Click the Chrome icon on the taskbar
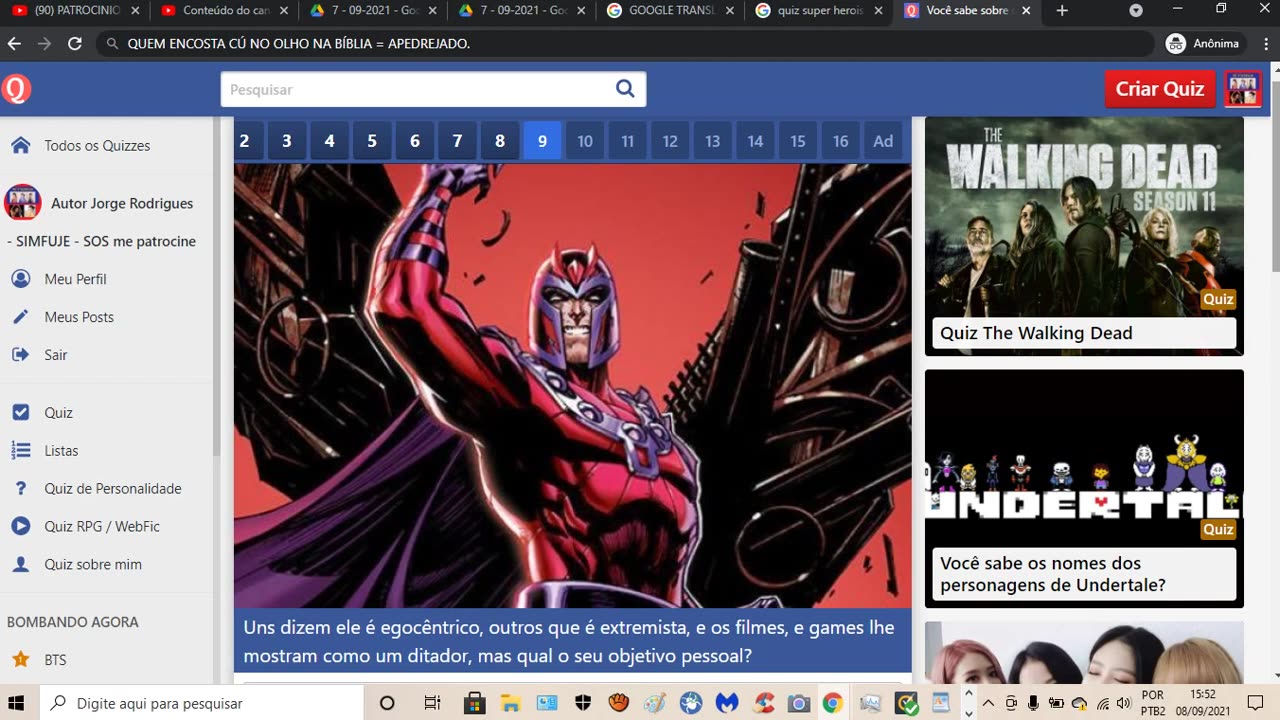Image resolution: width=1280 pixels, height=720 pixels. coord(833,703)
